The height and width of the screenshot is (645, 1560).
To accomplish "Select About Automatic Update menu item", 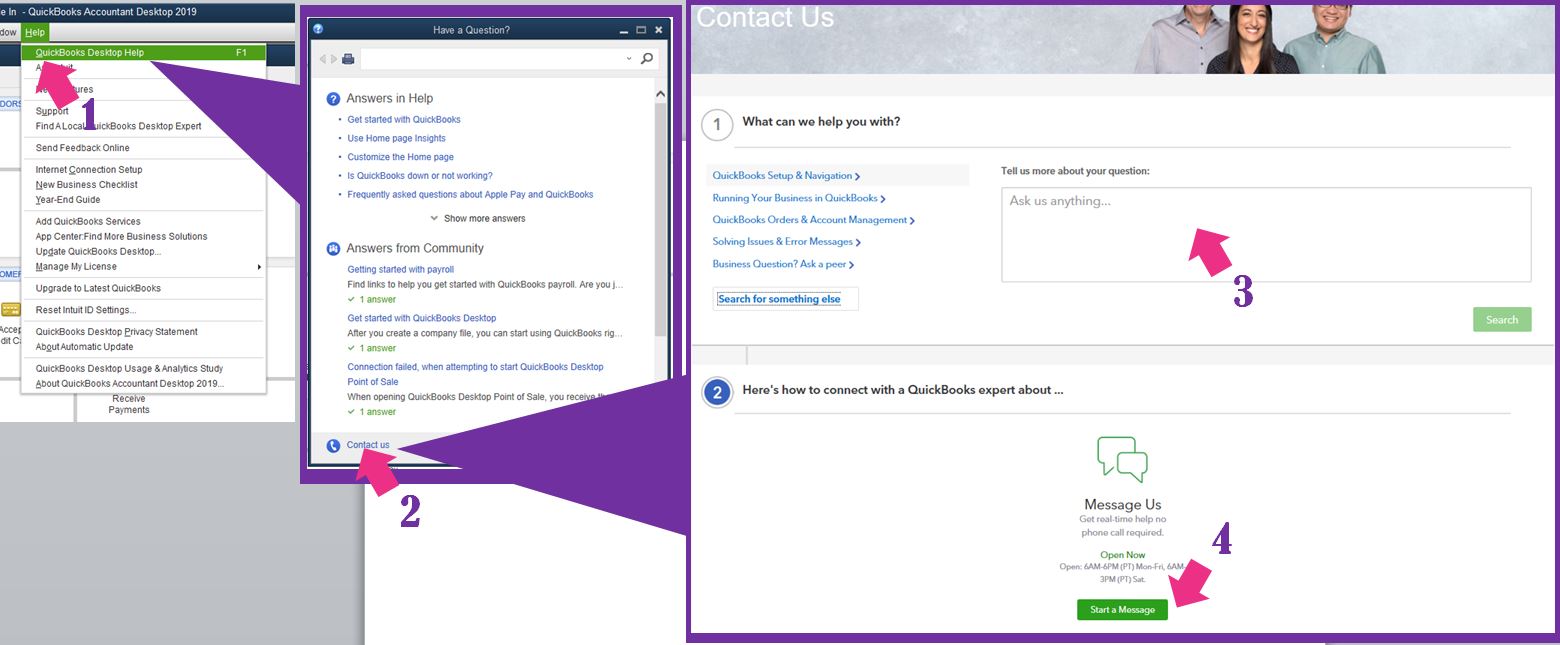I will pyautogui.click(x=84, y=347).
